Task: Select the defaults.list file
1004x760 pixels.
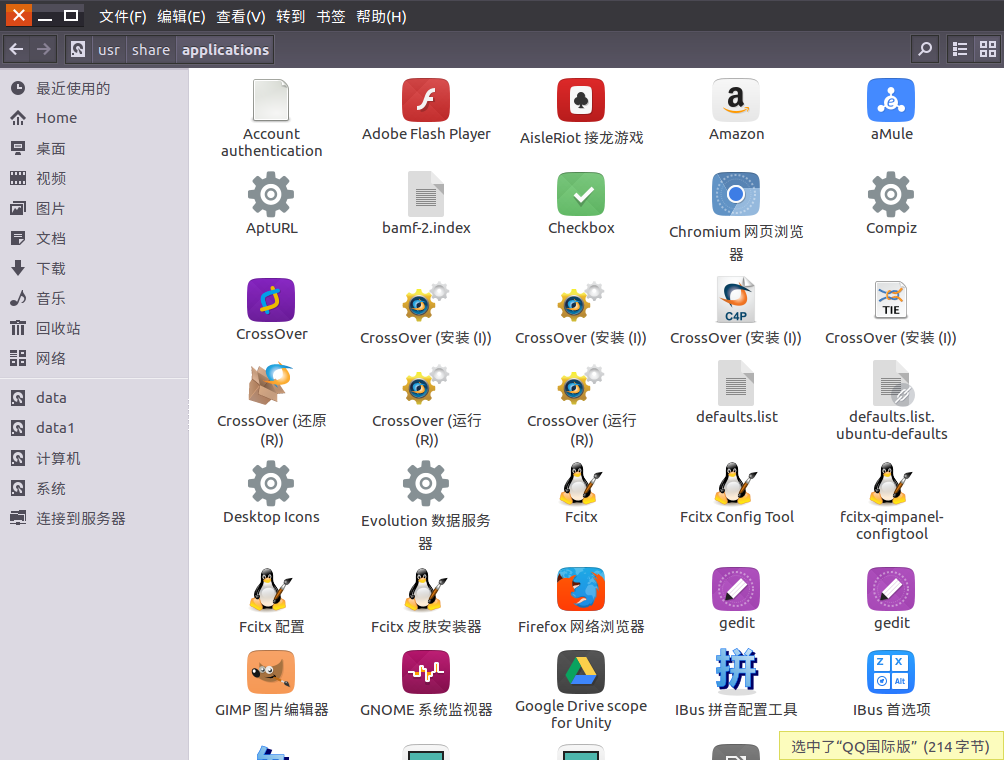Action: pyautogui.click(x=736, y=383)
